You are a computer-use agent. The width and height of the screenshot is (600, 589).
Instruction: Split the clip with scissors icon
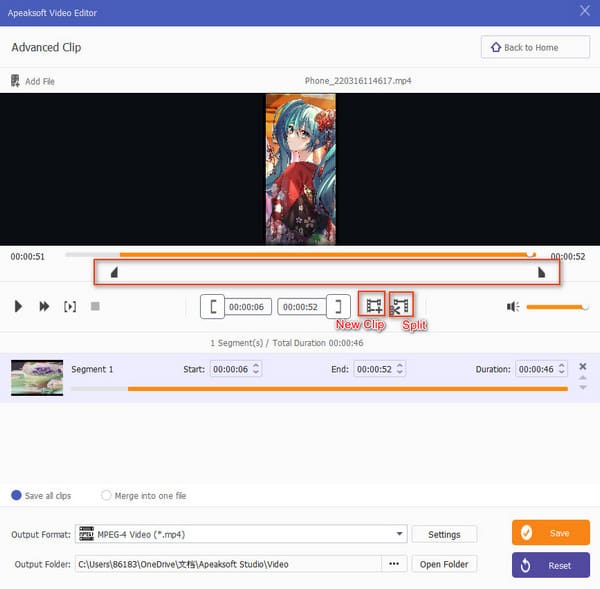click(x=401, y=305)
